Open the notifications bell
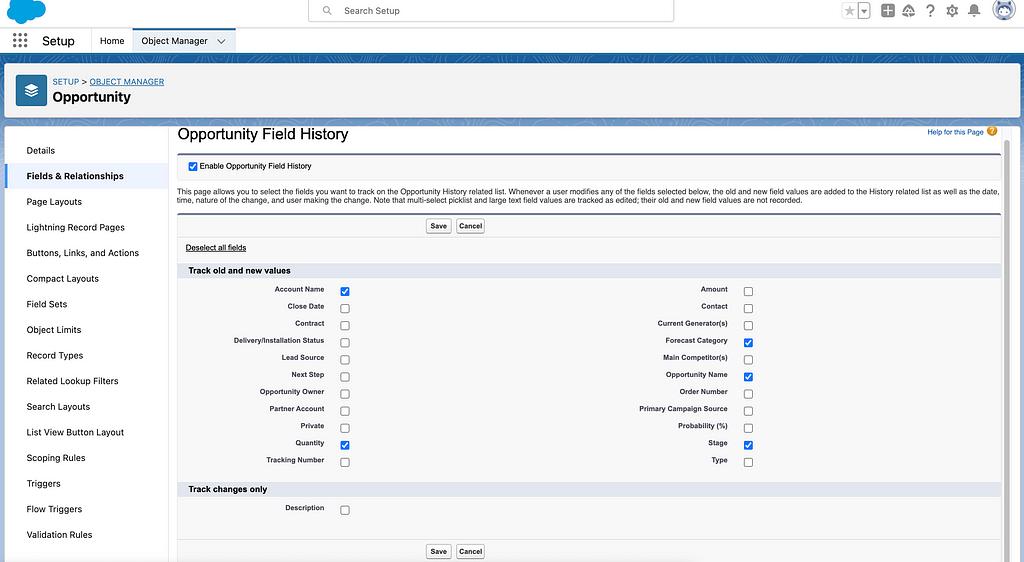This screenshot has width=1024, height=562. (x=974, y=11)
